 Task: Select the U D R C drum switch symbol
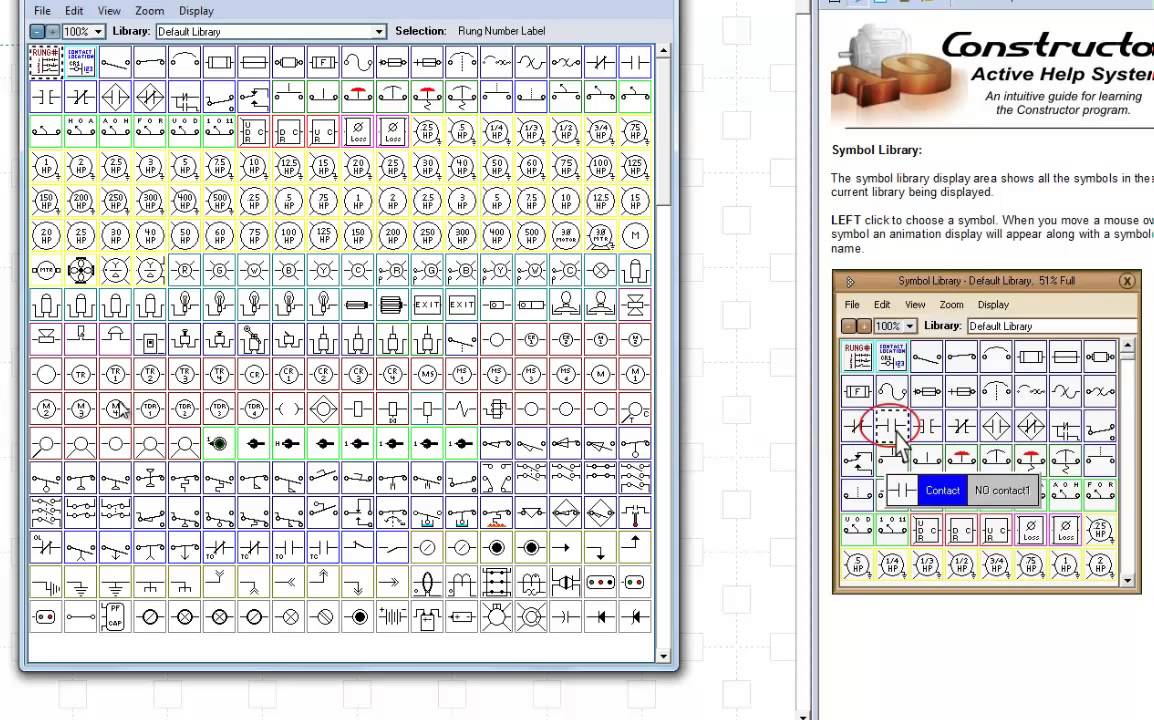[254, 131]
